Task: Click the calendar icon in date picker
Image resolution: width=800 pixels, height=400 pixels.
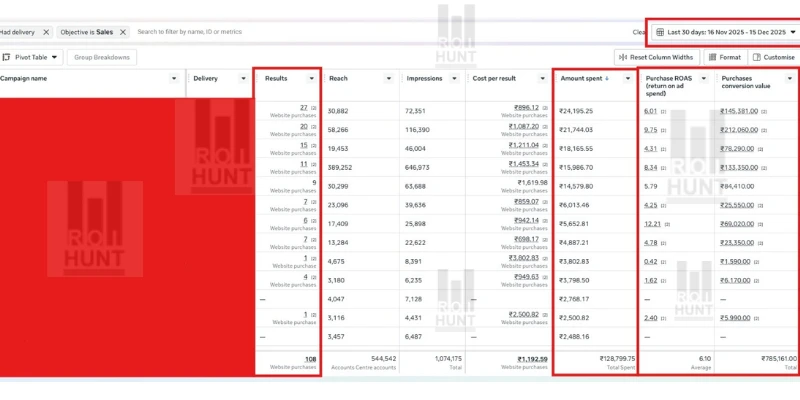Action: click(660, 32)
